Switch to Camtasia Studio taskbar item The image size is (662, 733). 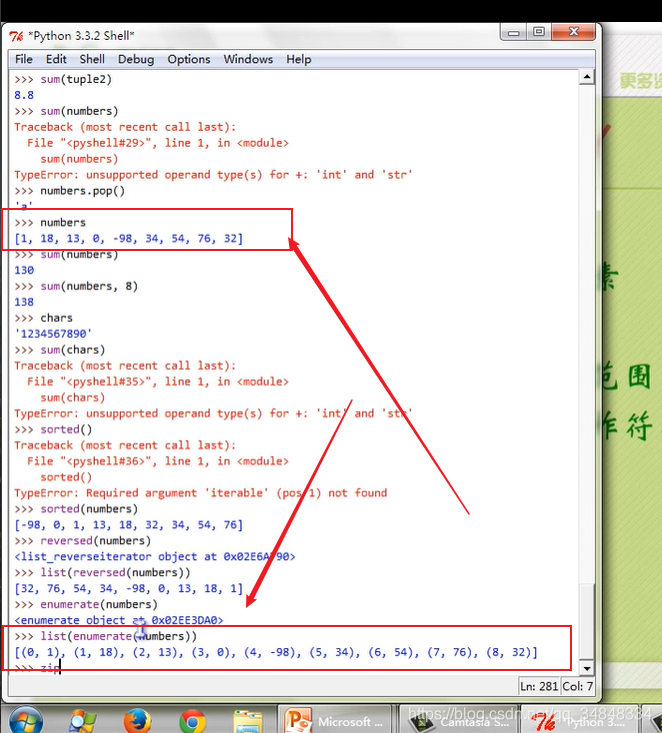click(458, 721)
